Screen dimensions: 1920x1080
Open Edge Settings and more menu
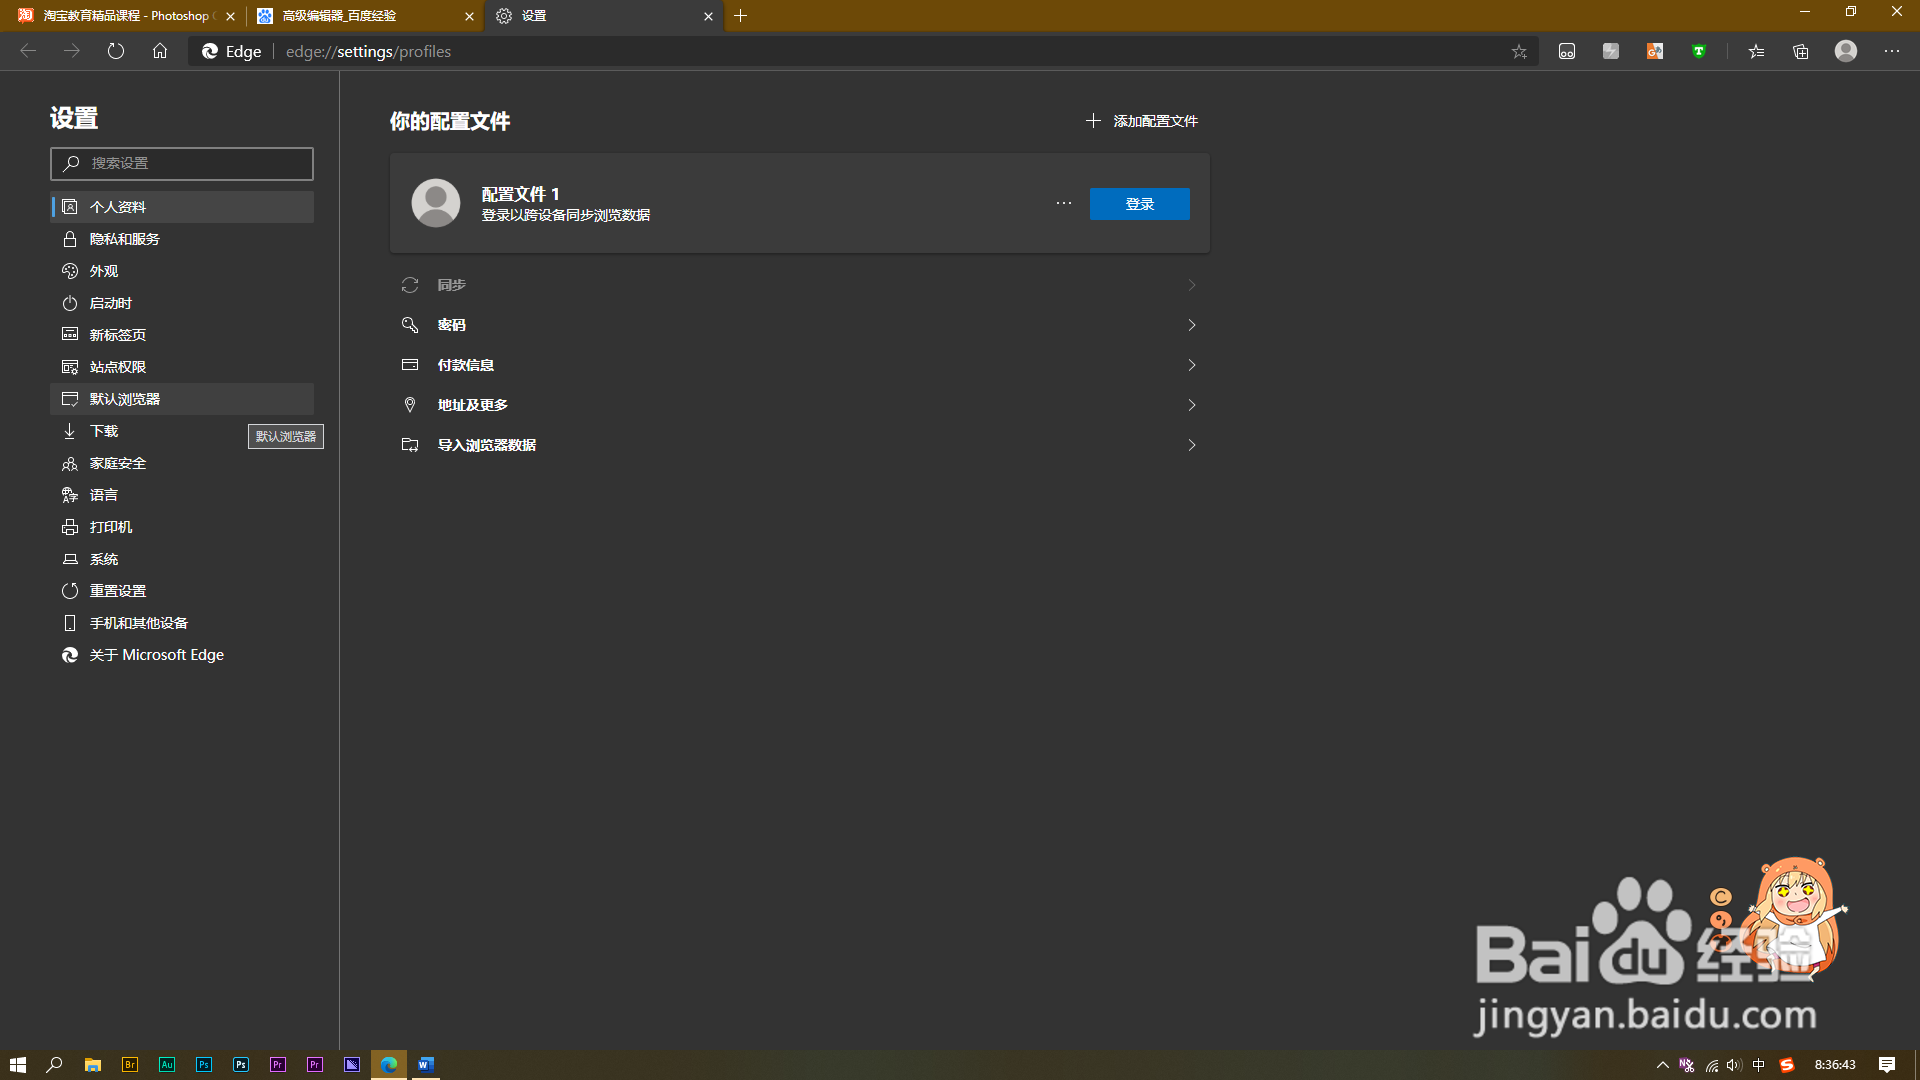[x=1891, y=51]
